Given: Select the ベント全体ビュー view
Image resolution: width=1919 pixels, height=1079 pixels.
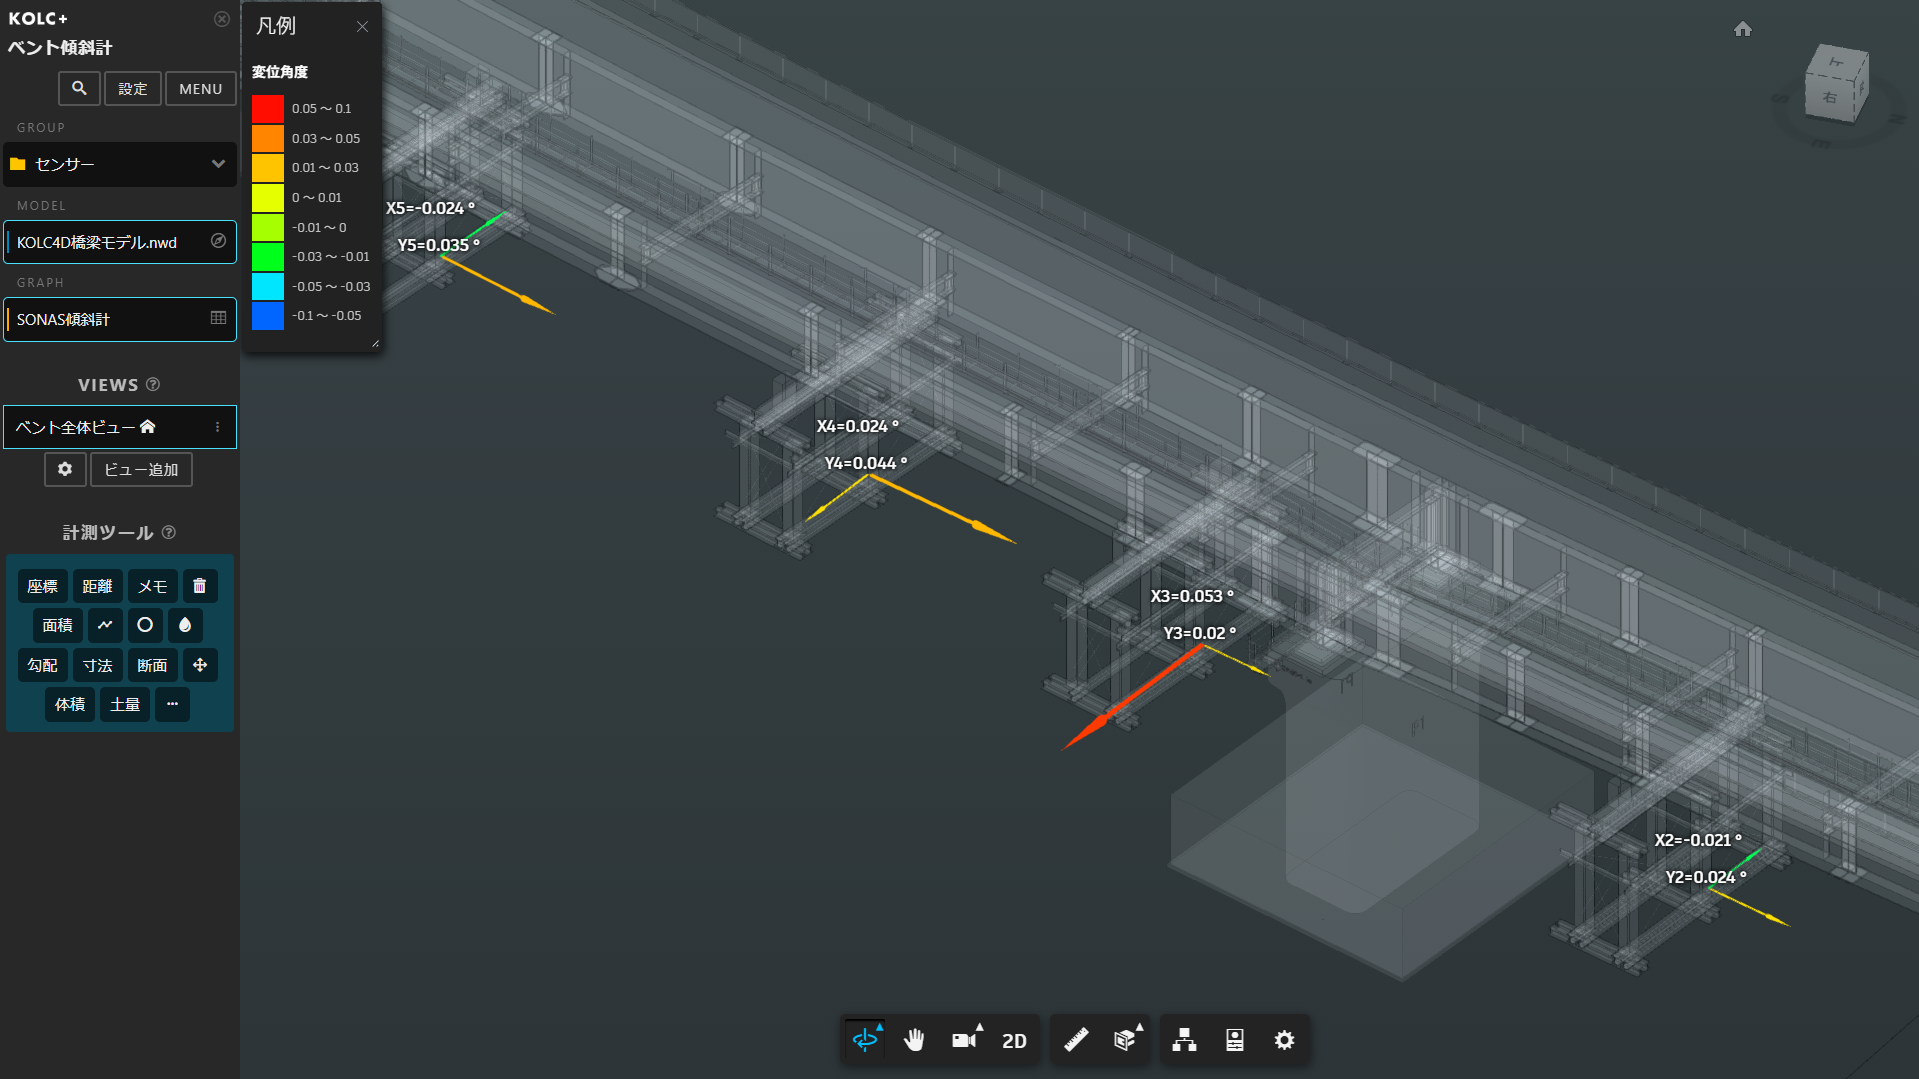Looking at the screenshot, I should tap(120, 427).
